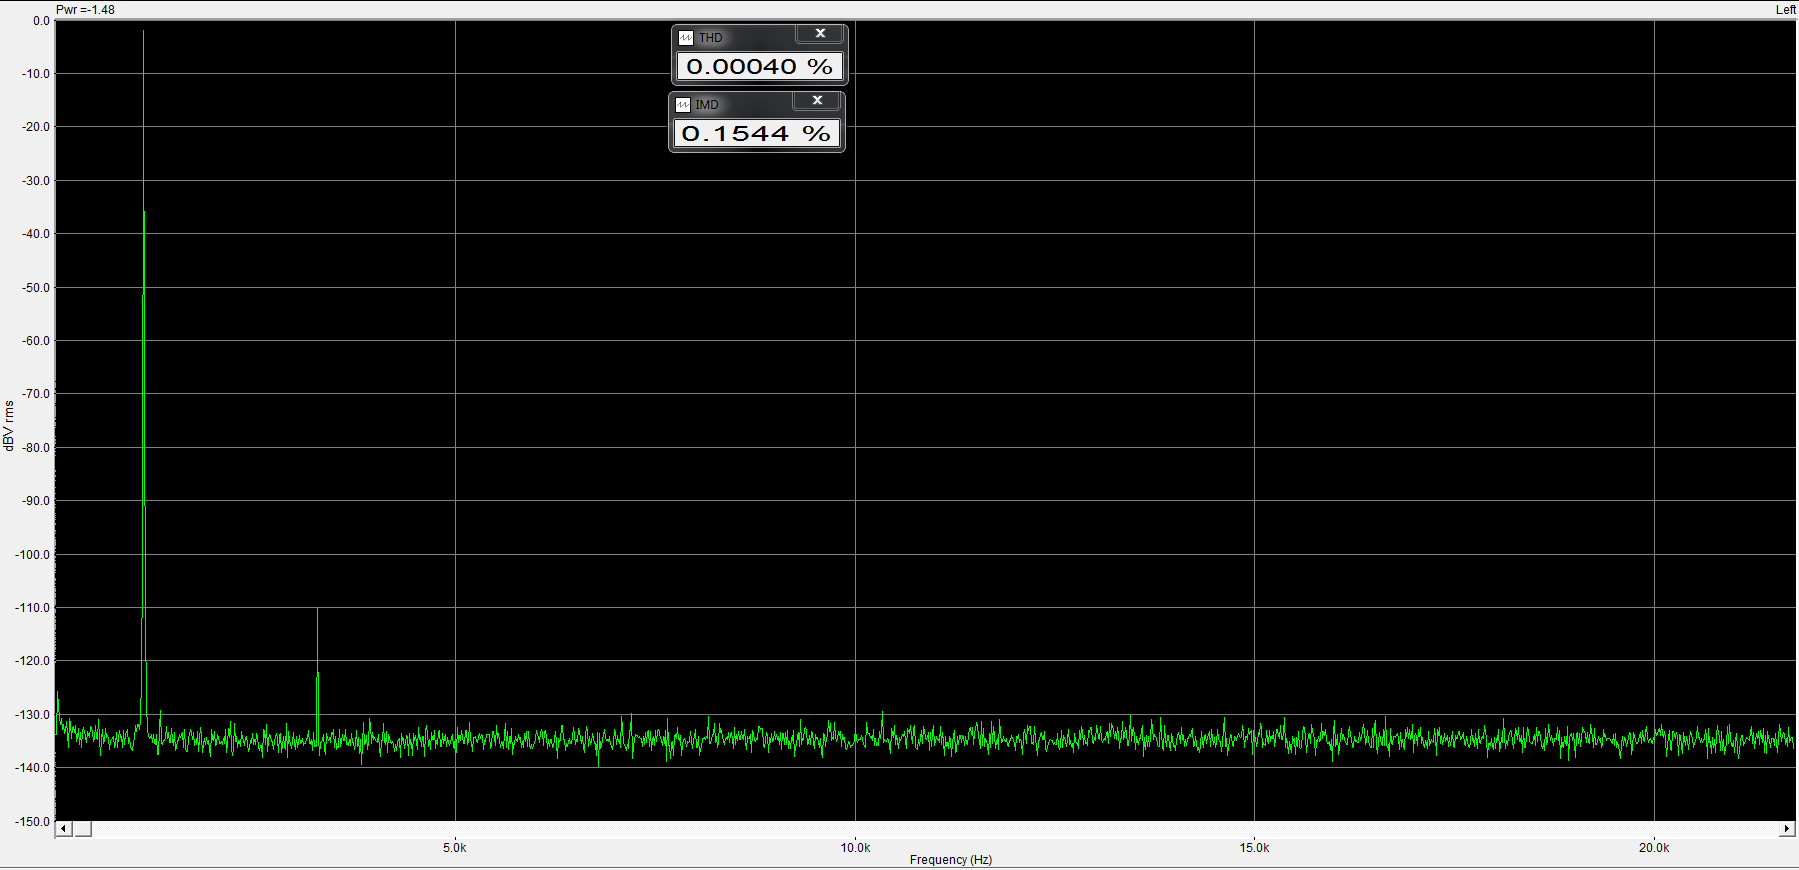Screen dimensions: 1799x870
Task: Click the -60.0 level axis label
Action: click(37, 341)
